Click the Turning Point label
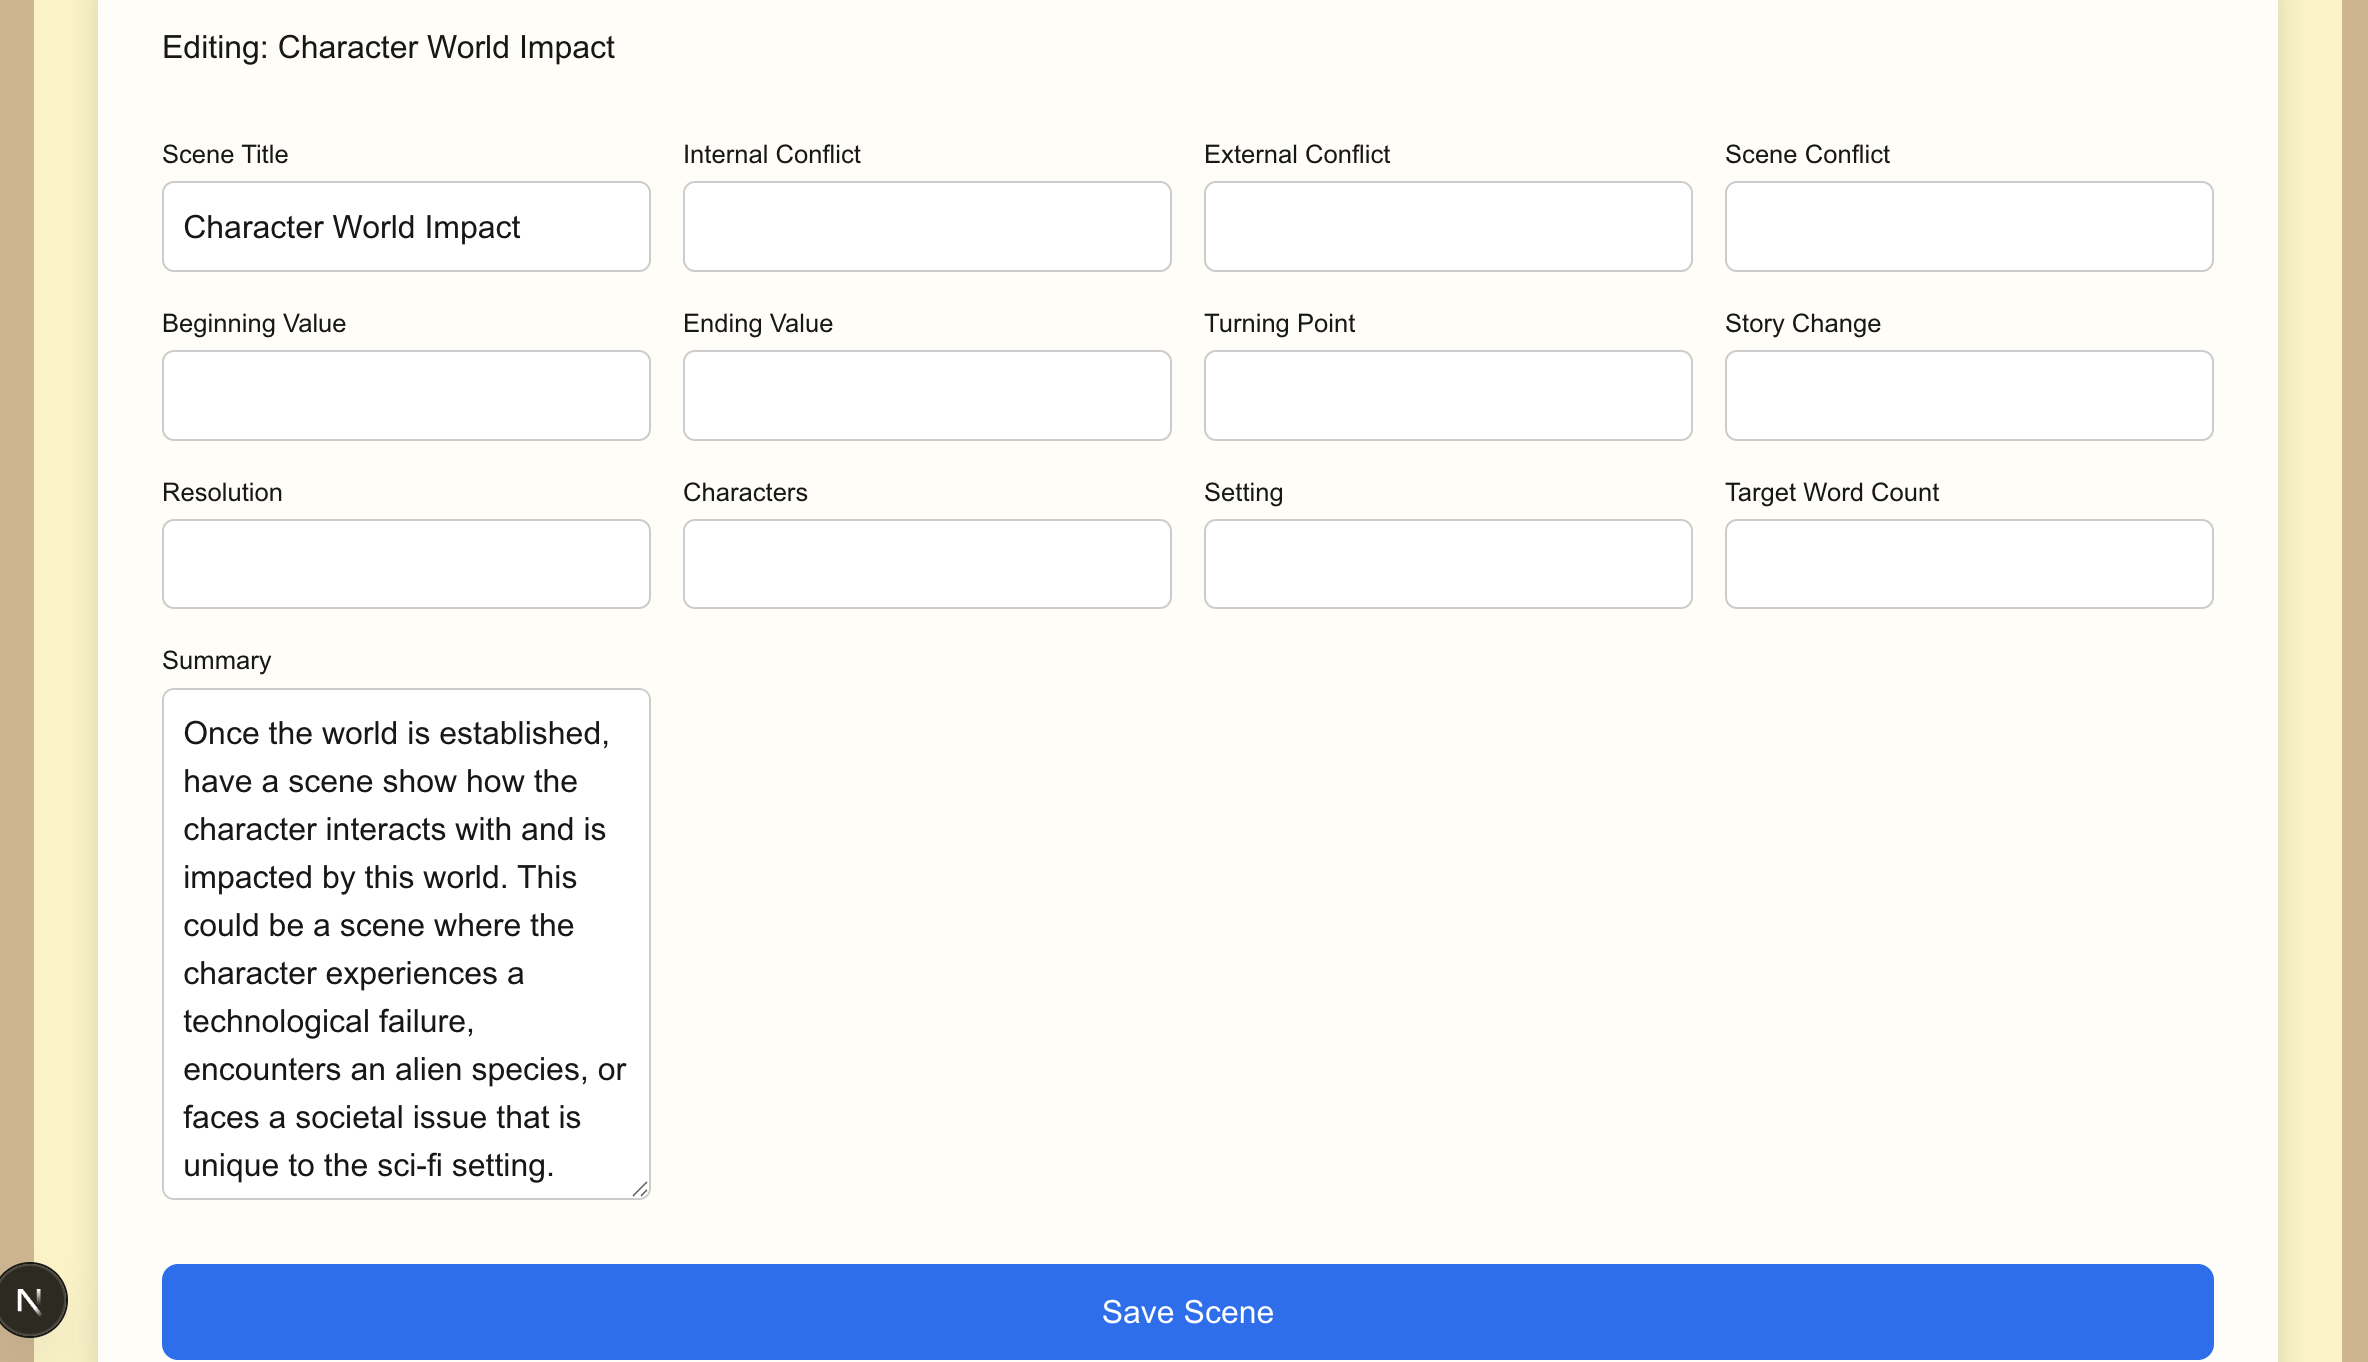Screen dimensions: 2368x1362 tap(1279, 324)
